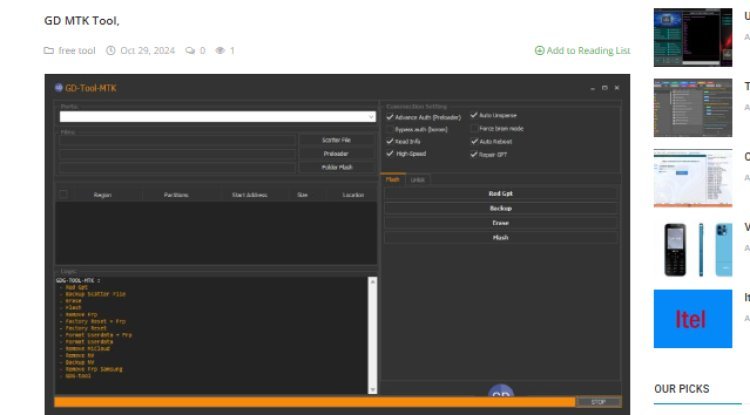
Task: Click the folder flash path field
Action: (177, 167)
